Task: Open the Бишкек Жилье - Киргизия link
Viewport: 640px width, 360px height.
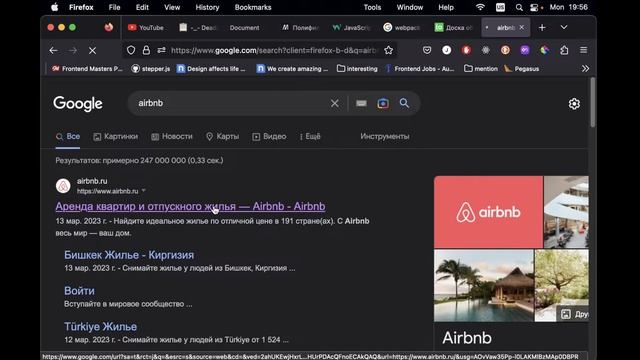Action: coord(129,255)
